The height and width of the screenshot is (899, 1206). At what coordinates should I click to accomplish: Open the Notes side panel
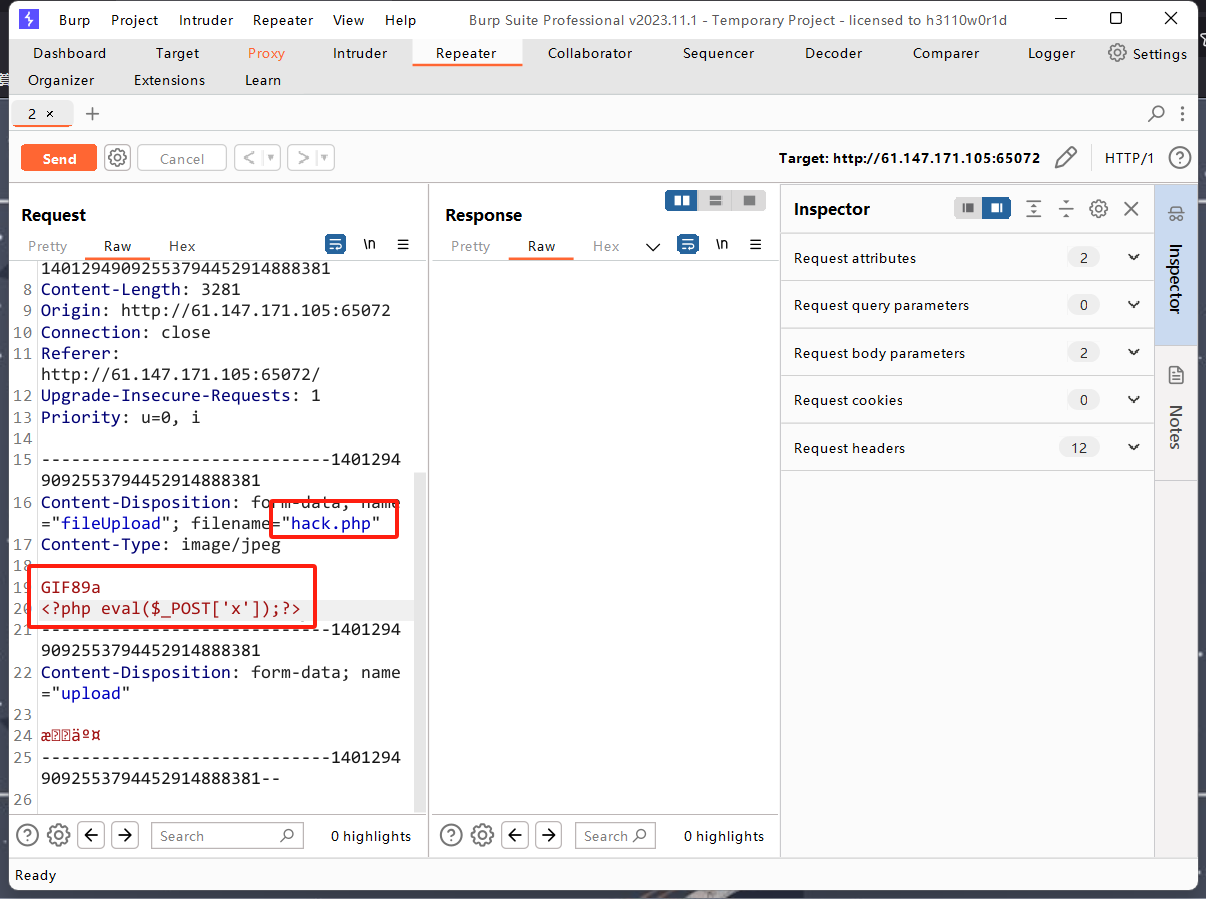tap(1175, 412)
